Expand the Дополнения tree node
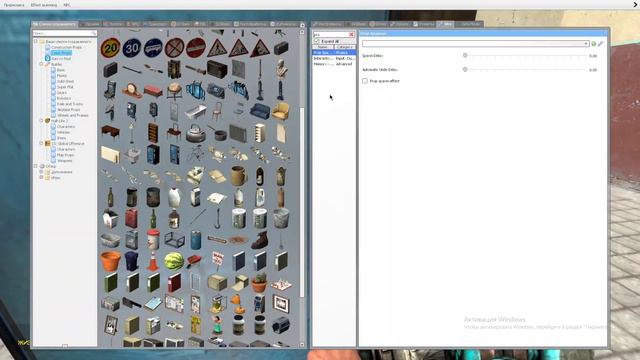640x360 pixels. point(41,172)
